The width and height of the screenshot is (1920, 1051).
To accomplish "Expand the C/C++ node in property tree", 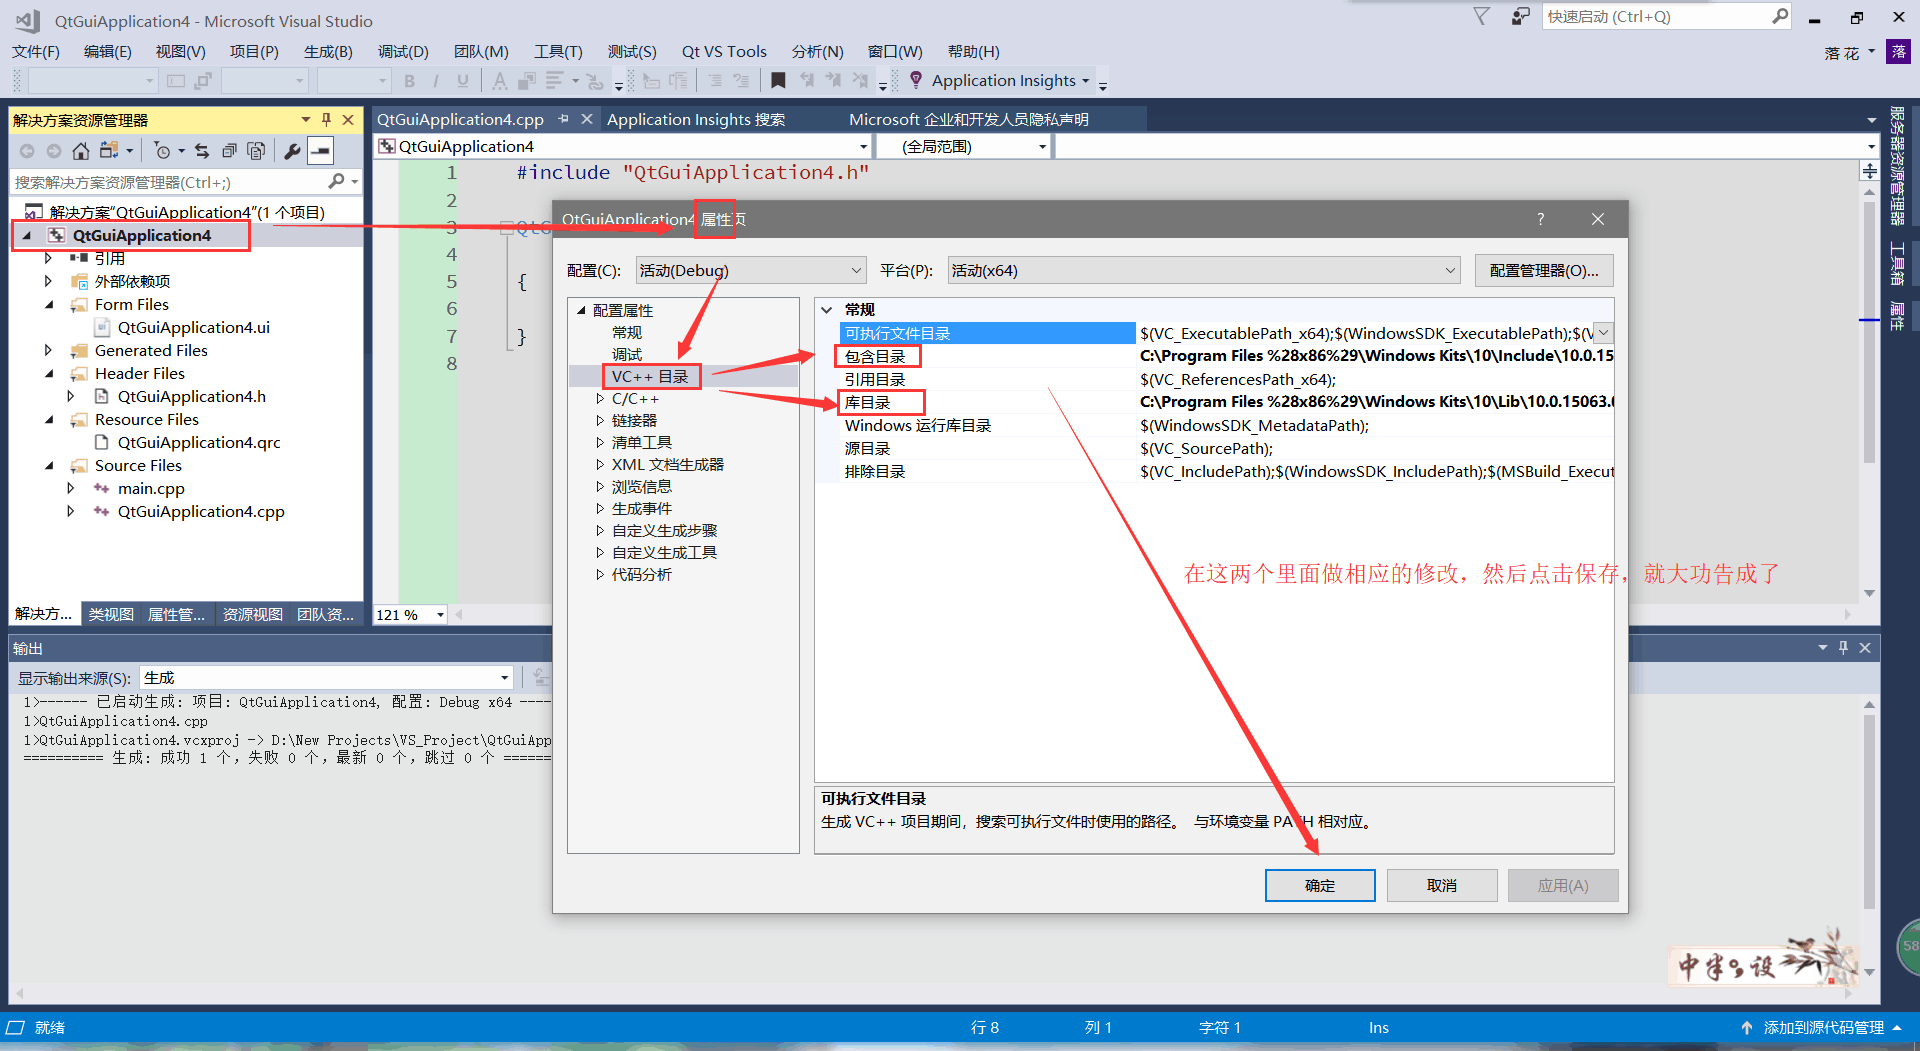I will 600,399.
